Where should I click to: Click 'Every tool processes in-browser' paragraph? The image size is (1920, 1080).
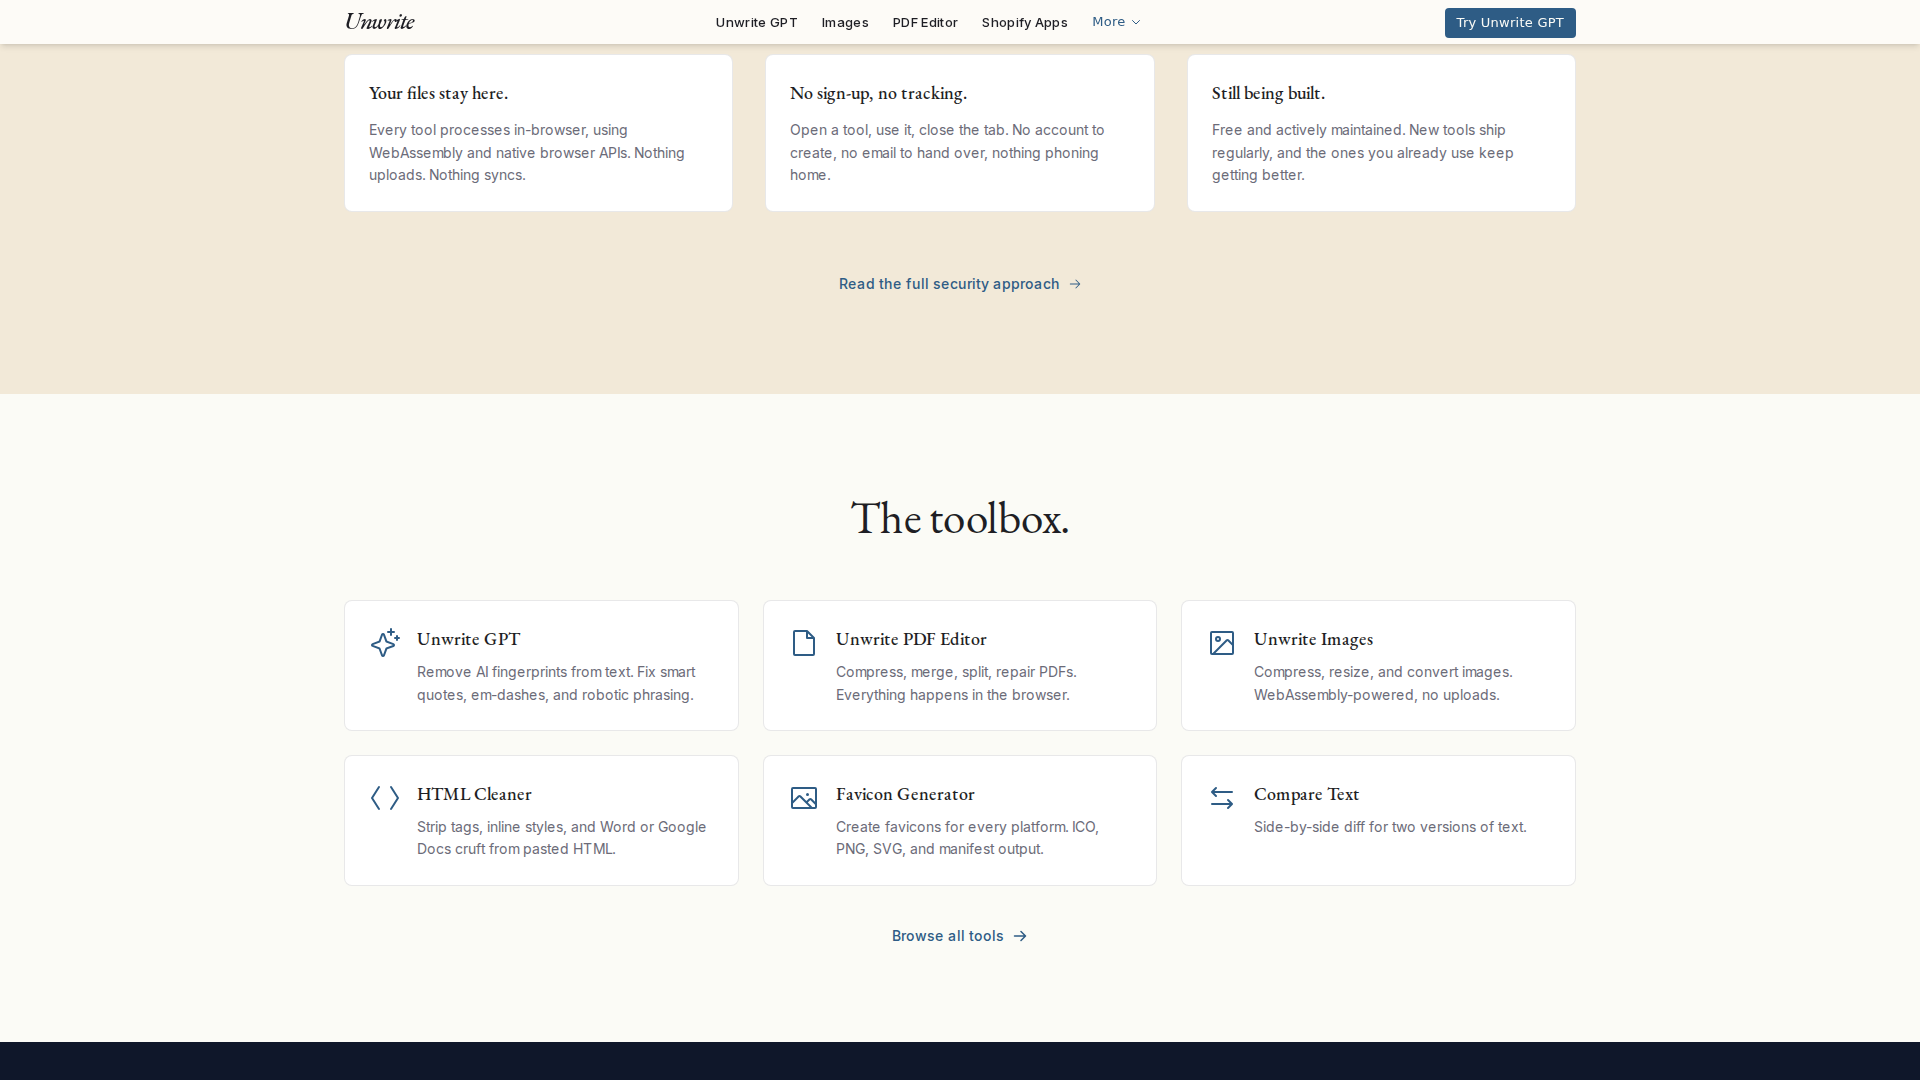tap(527, 152)
